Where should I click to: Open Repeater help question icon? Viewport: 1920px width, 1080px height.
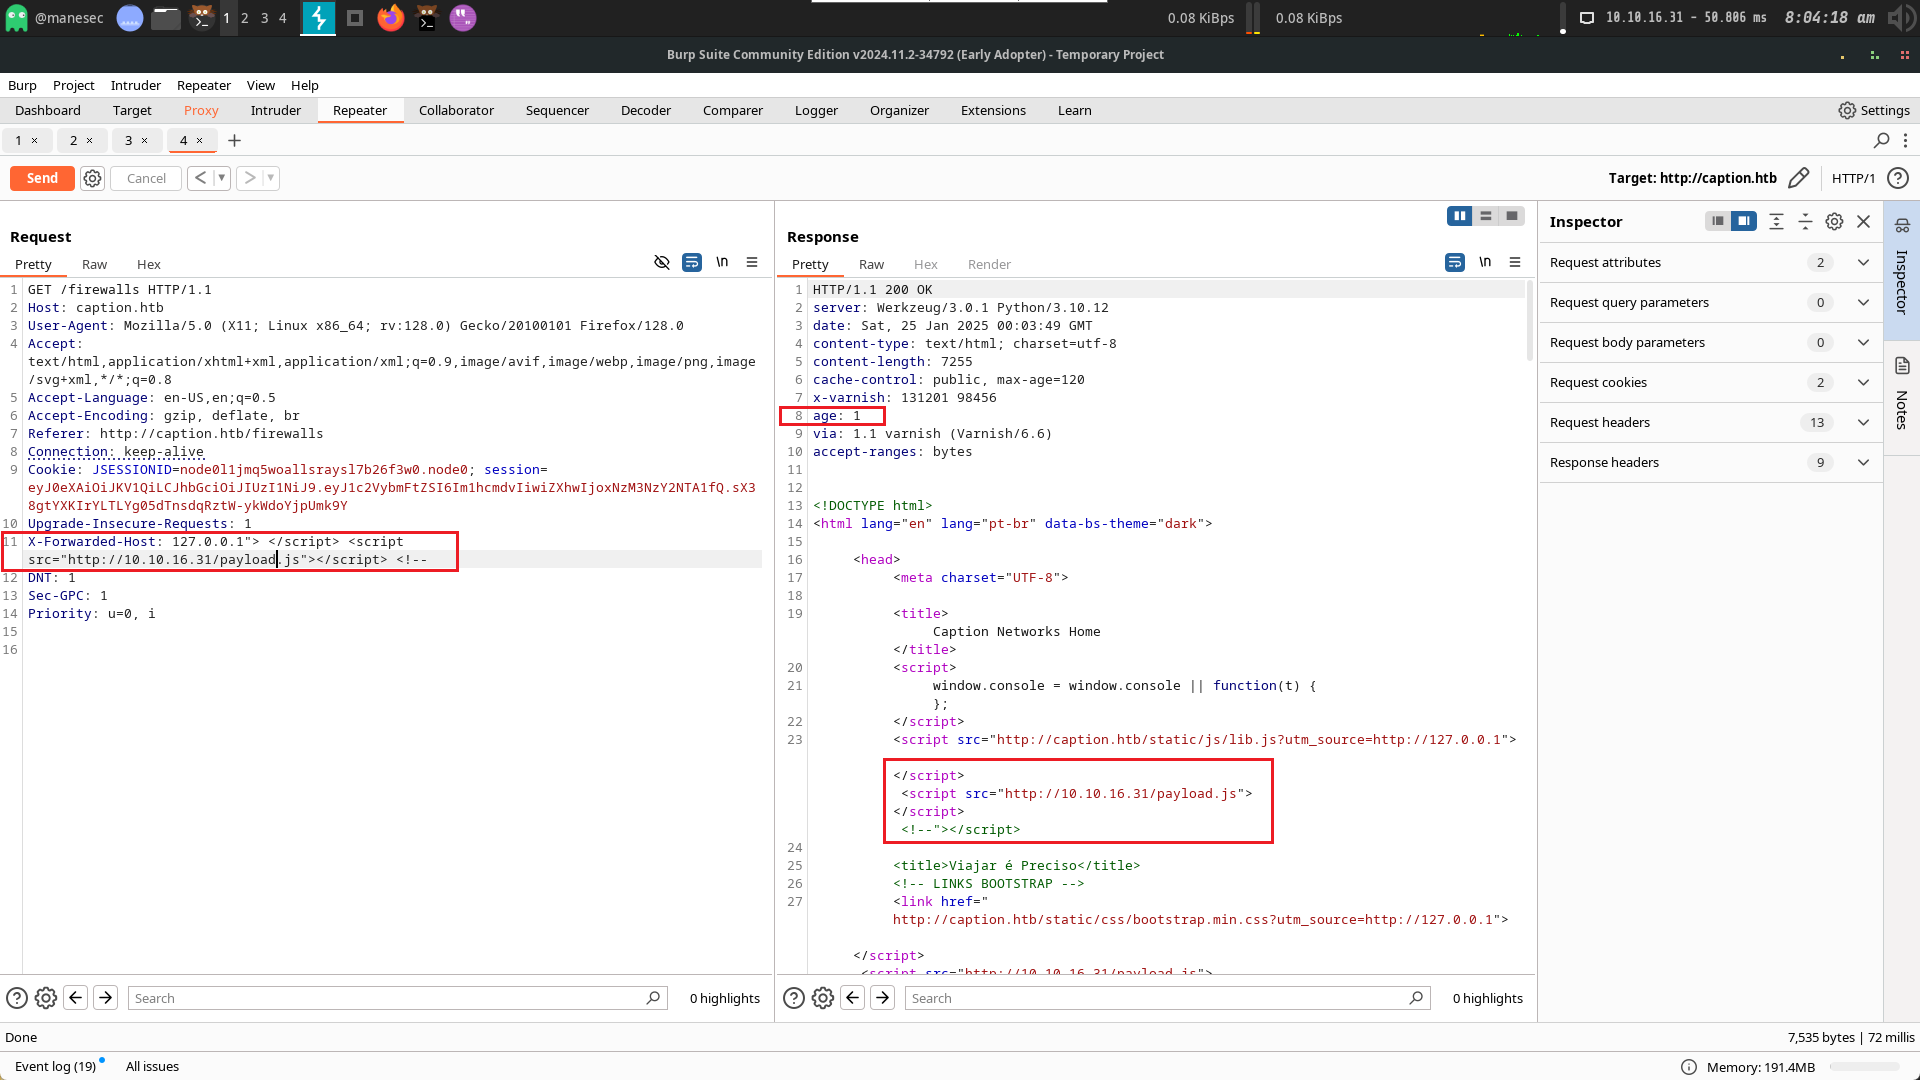[x=1897, y=178]
